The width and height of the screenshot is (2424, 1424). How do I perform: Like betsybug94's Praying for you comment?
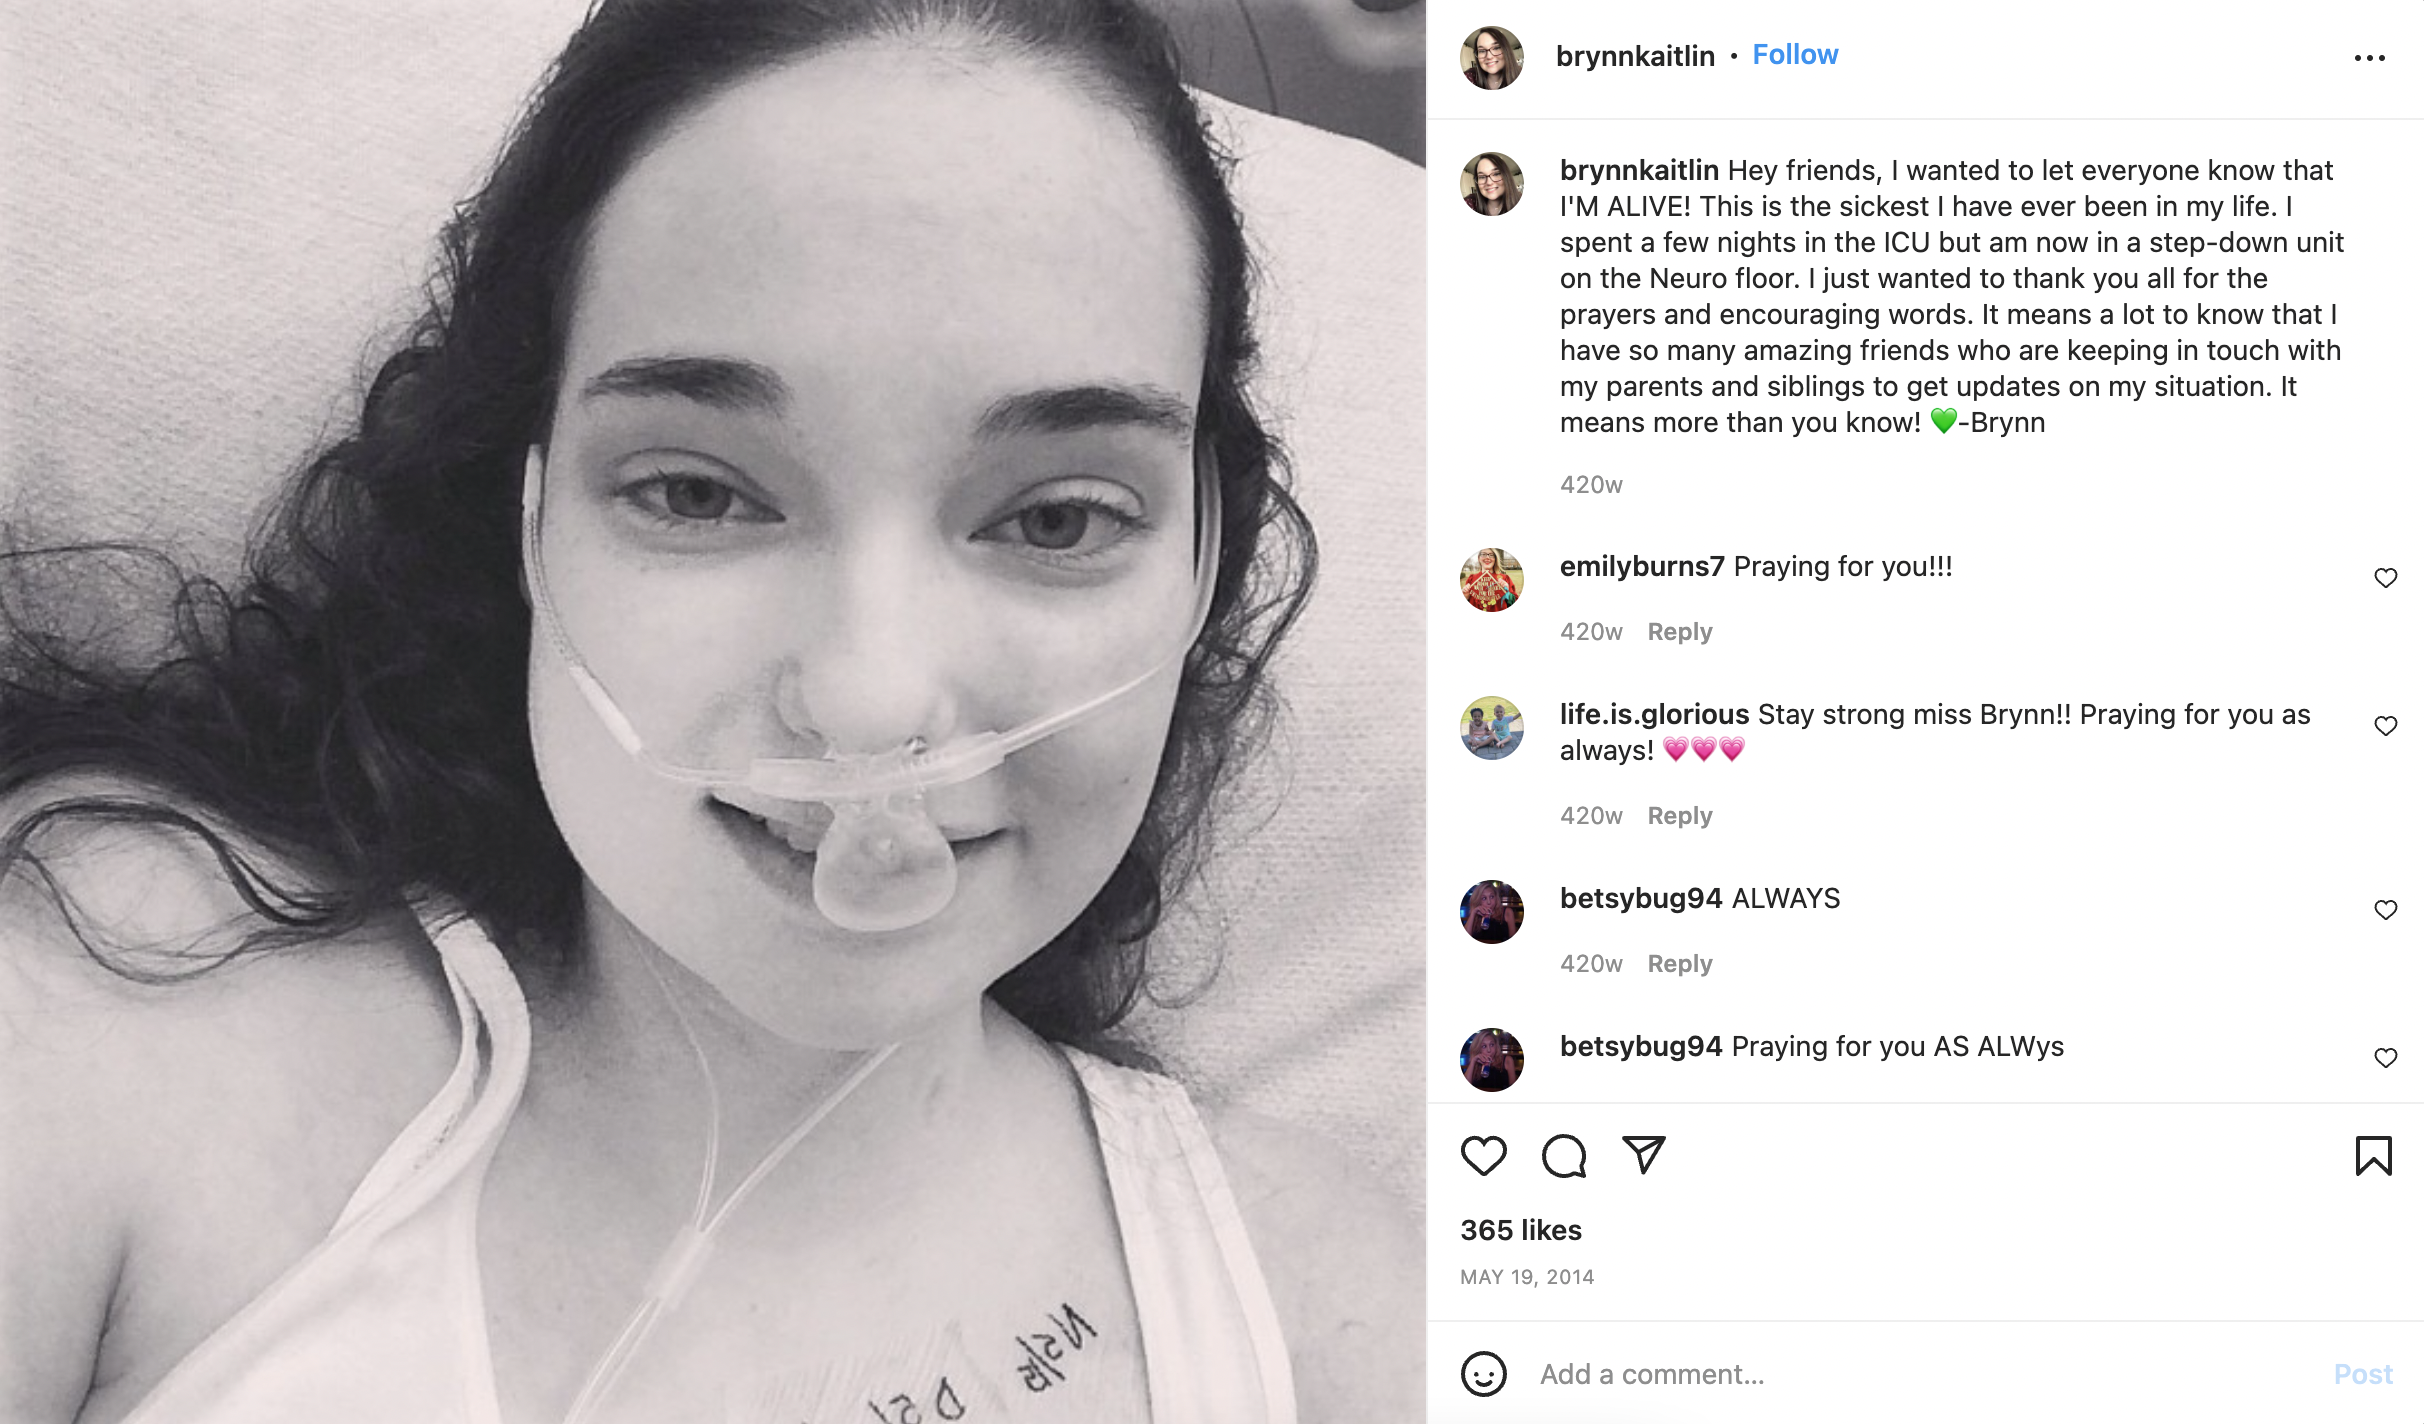pyautogui.click(x=2386, y=1058)
